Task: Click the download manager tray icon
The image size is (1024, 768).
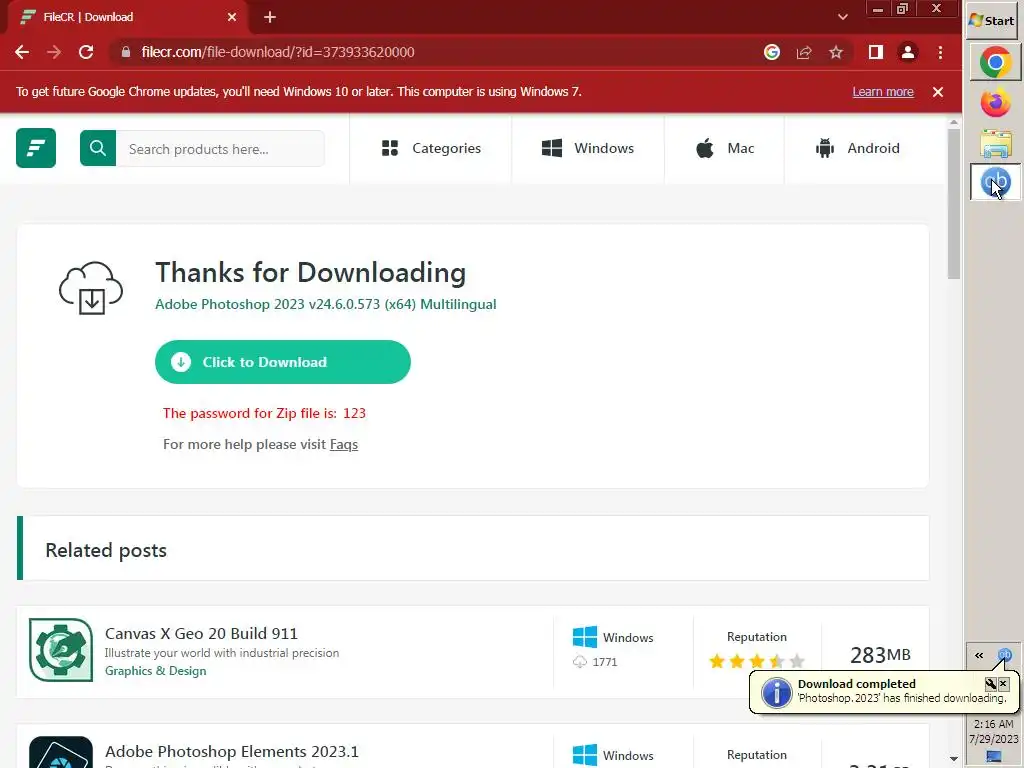Action: 1004,655
